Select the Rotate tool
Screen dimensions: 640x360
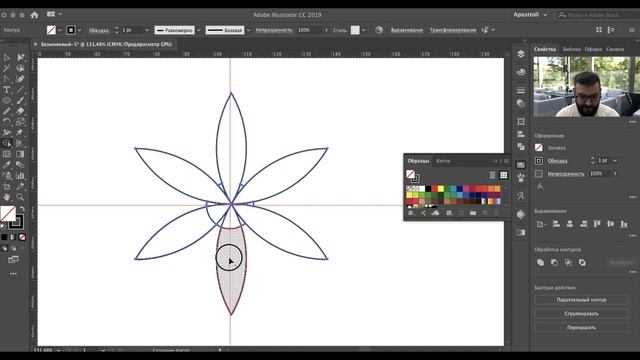pyautogui.click(x=7, y=122)
